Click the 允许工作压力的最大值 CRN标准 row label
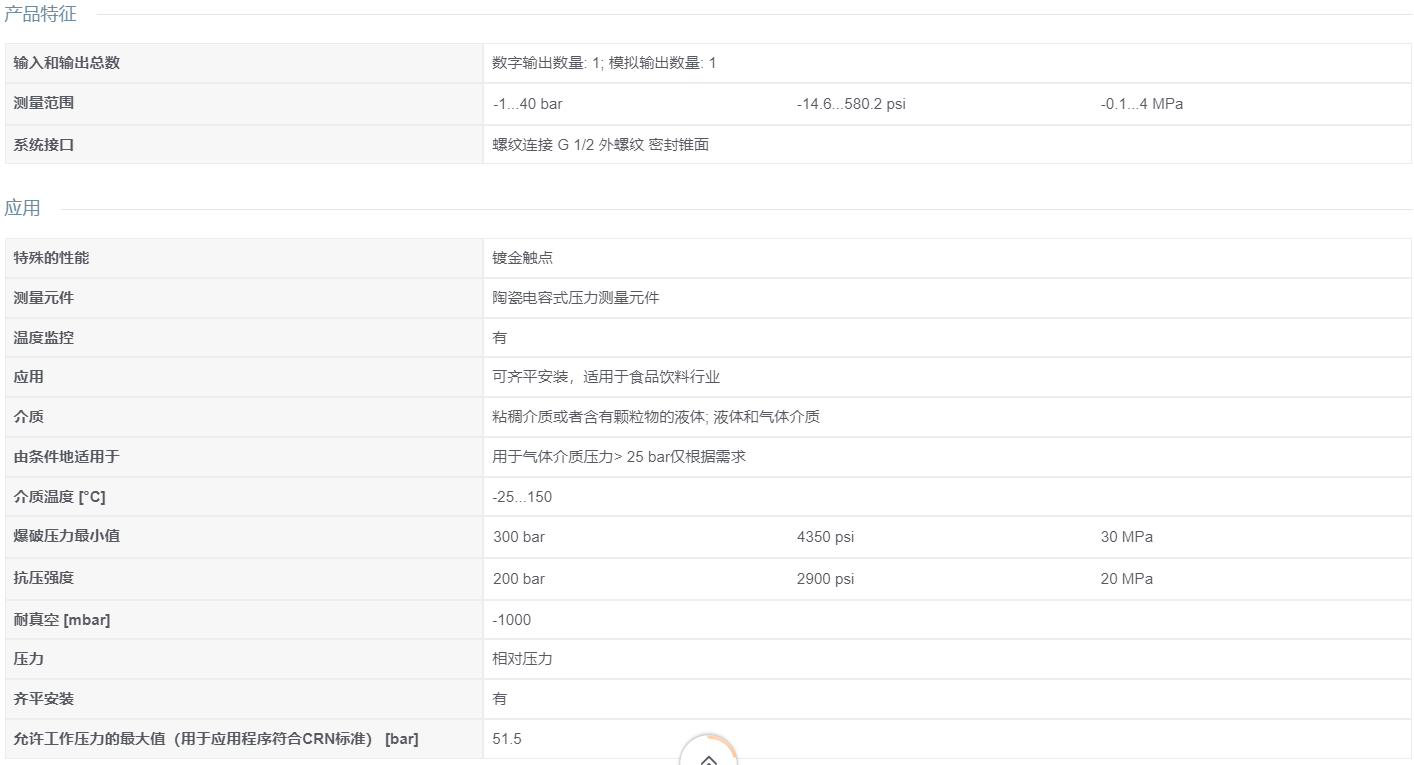Viewport: 1414px width, 765px height. (x=216, y=739)
